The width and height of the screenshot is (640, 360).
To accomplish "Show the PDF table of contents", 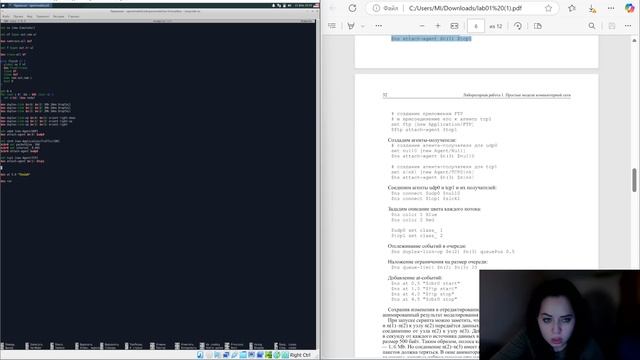I will 332,26.
